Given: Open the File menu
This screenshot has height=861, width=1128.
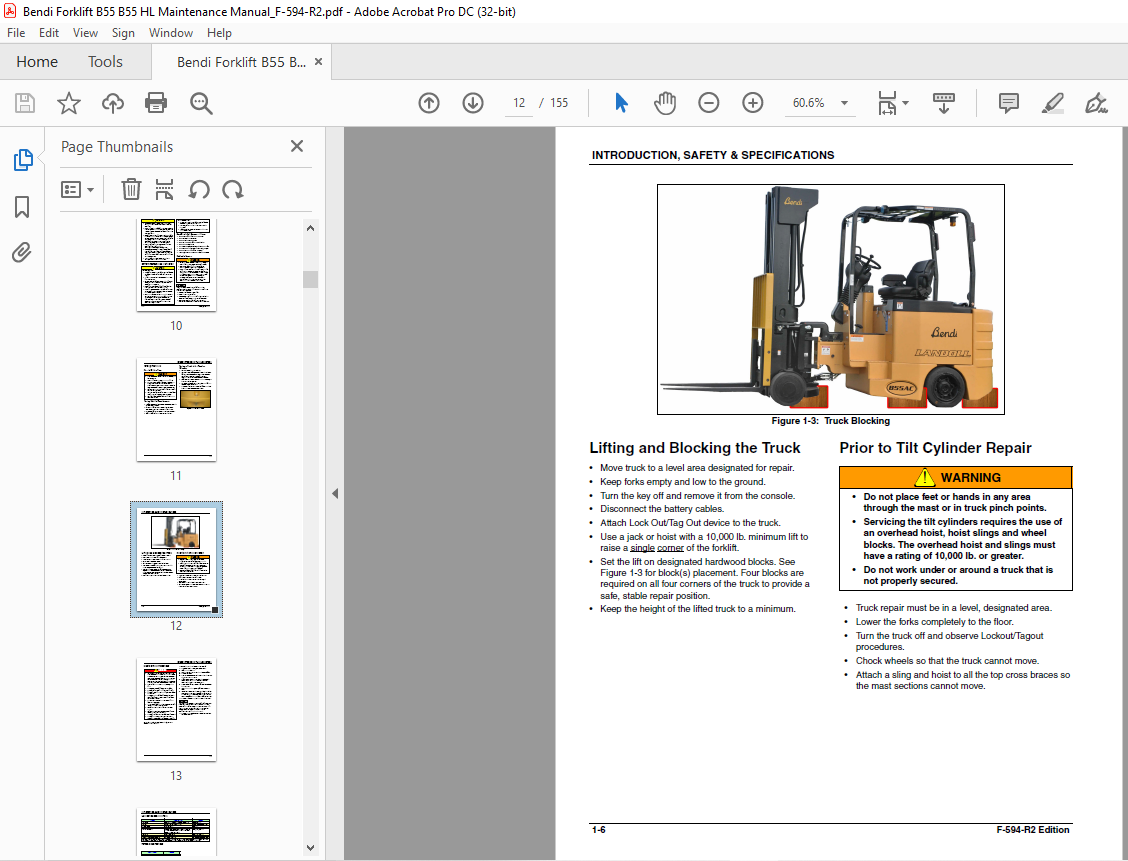Looking at the screenshot, I should [16, 32].
